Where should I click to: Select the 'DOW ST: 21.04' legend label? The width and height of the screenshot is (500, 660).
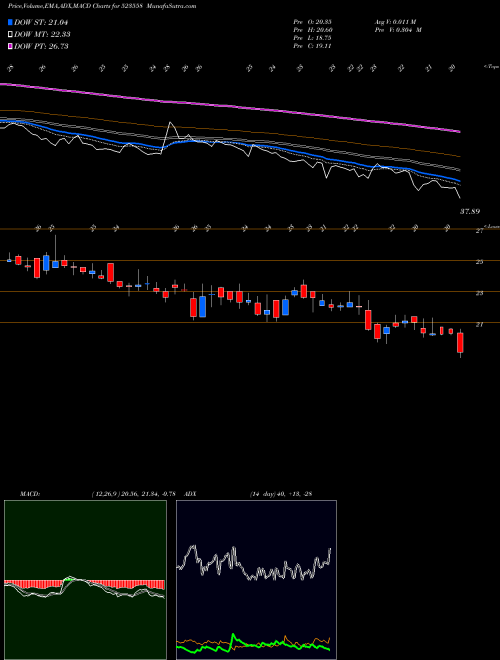(41, 22)
